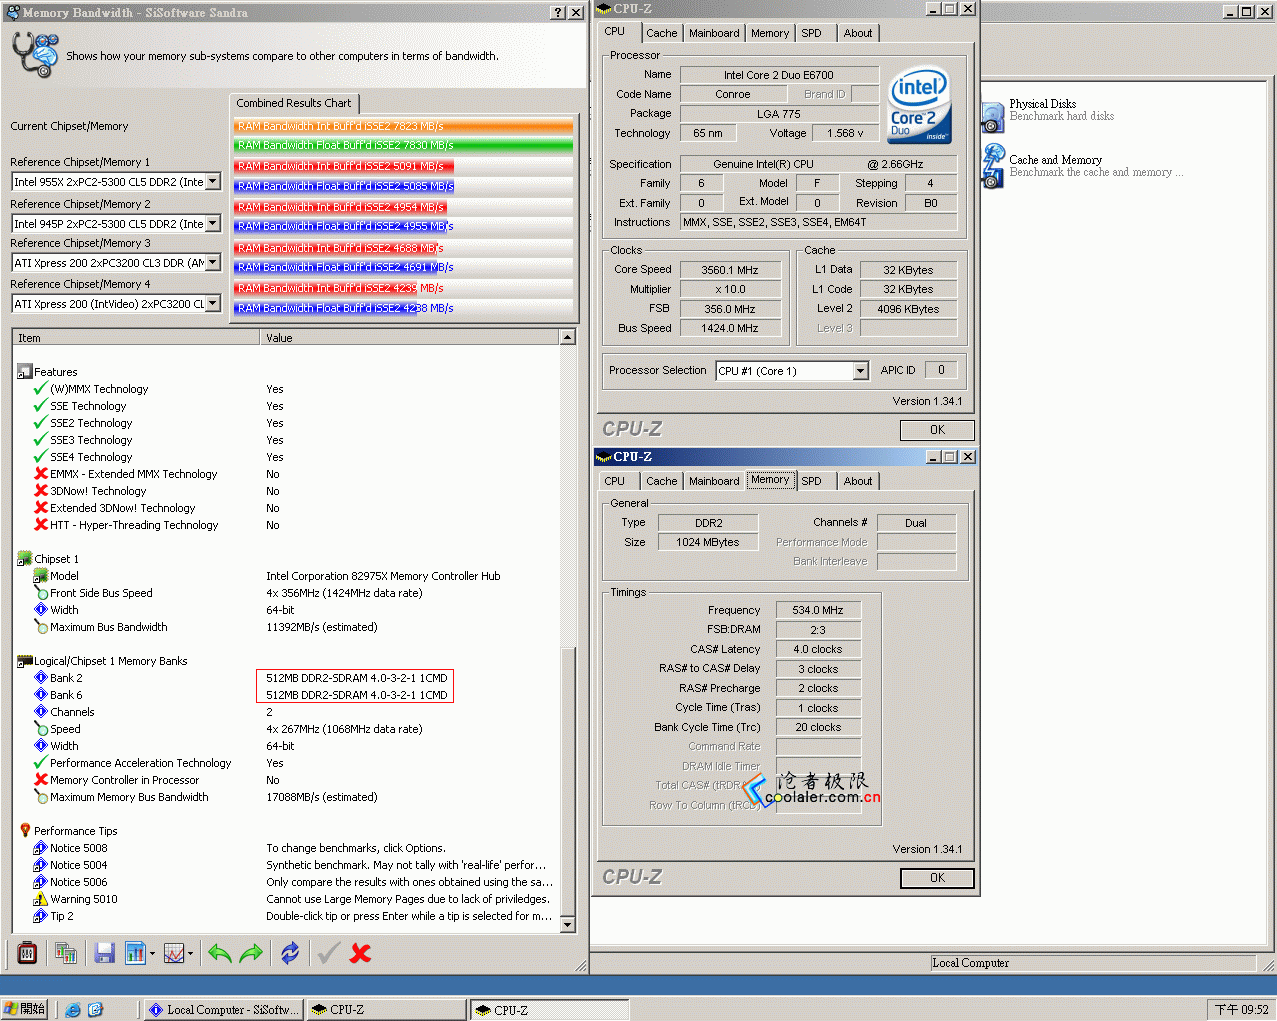1277x1021 pixels.
Task: Switch to the first CPU-Z taskbar button
Action: pos(387,1010)
